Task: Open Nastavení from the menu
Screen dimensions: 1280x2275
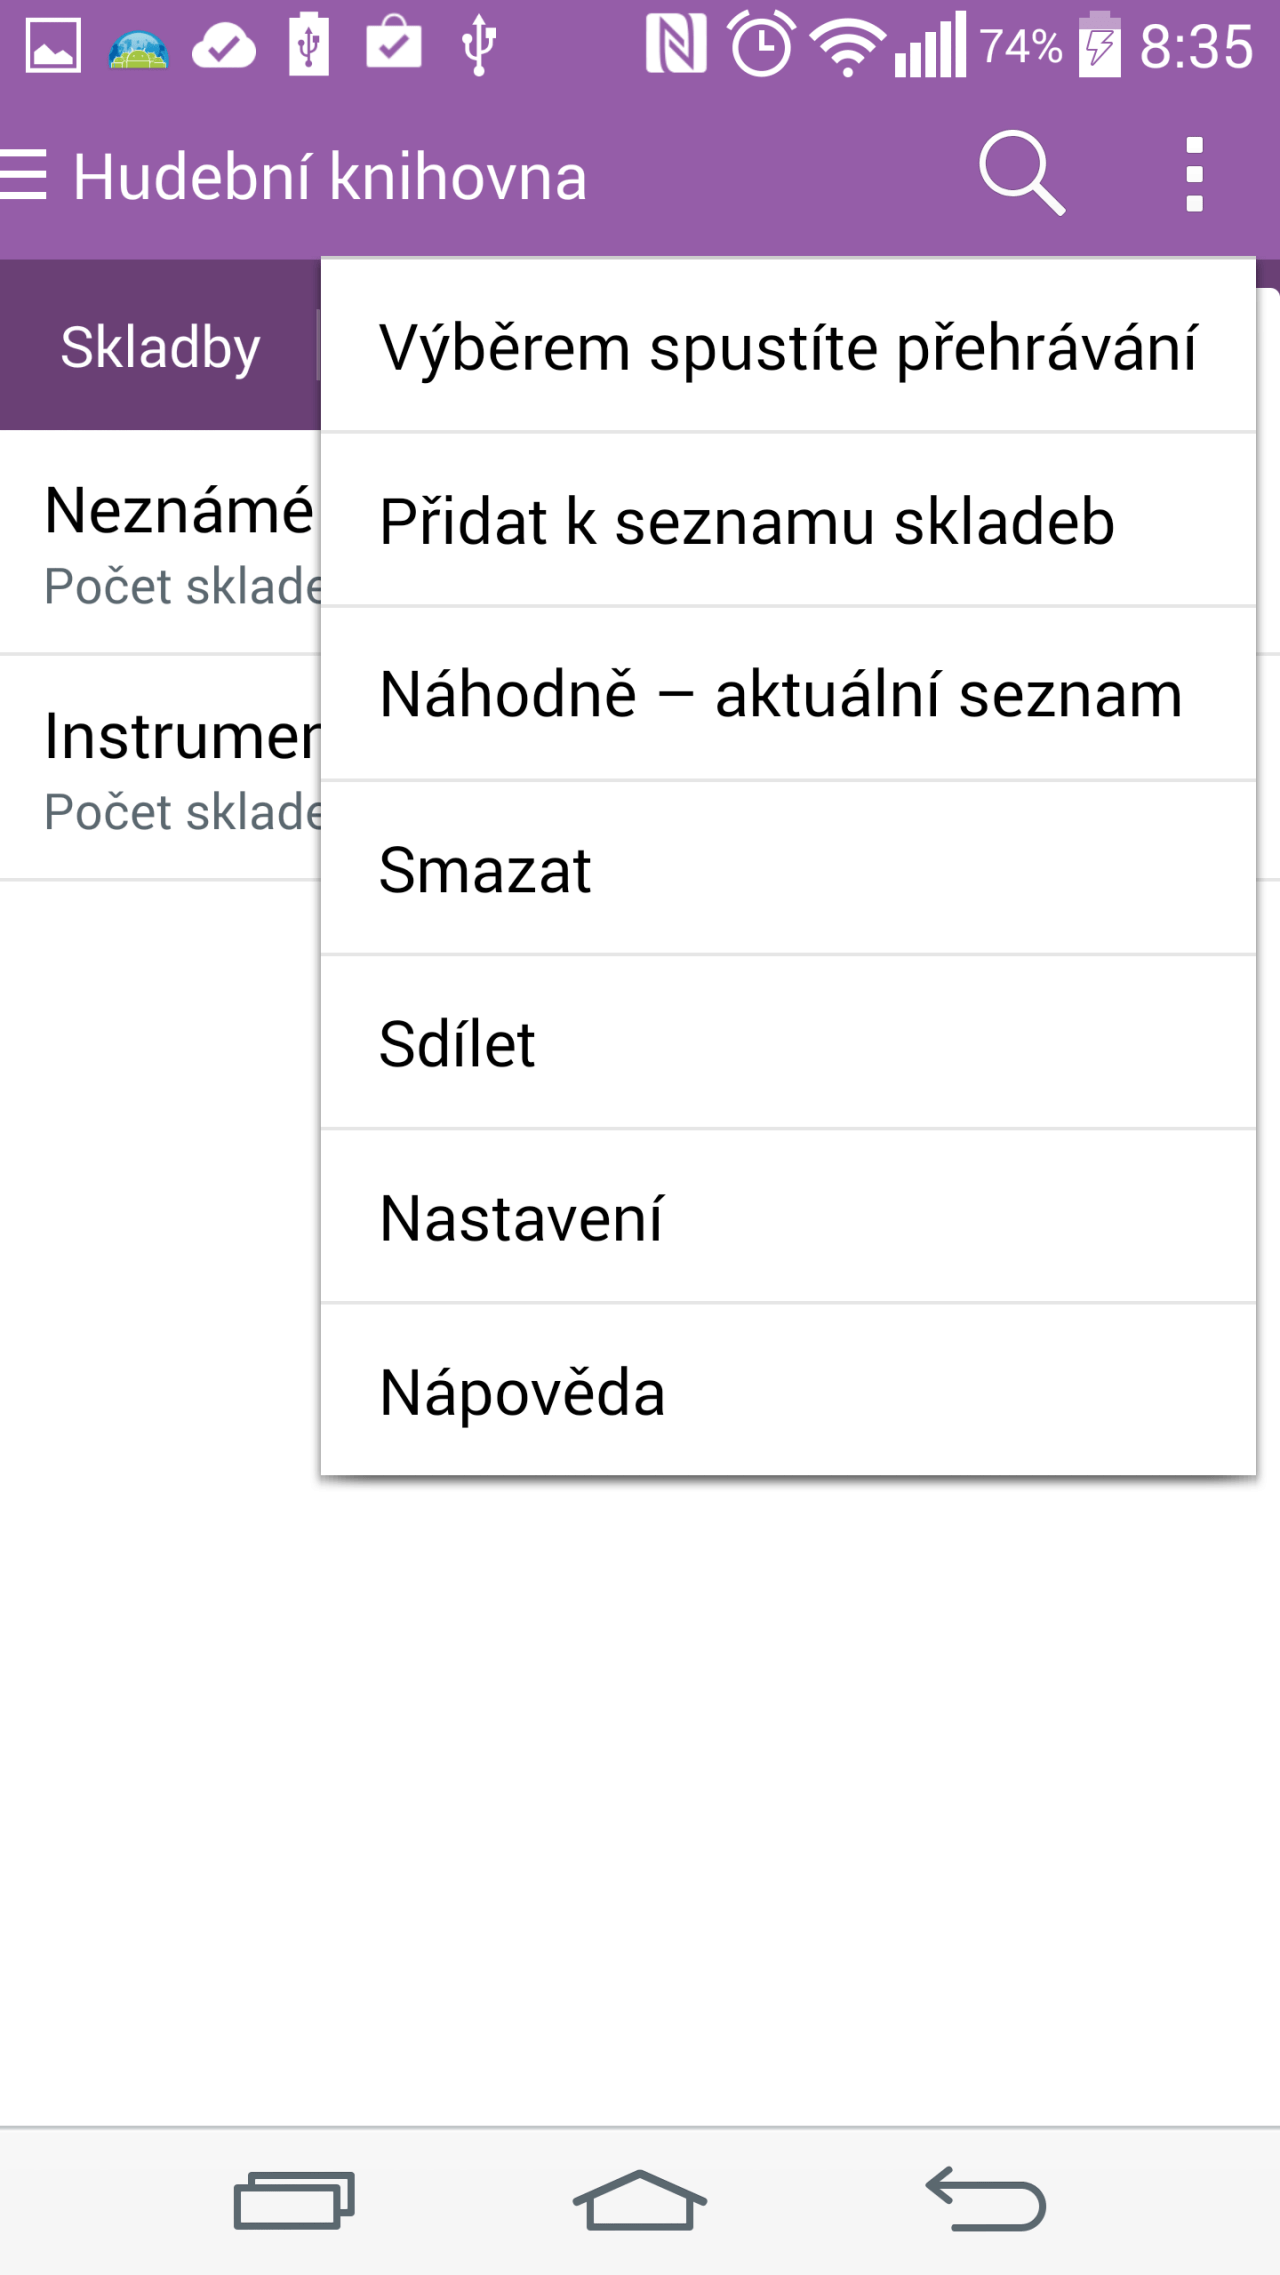Action: pyautogui.click(x=788, y=1217)
